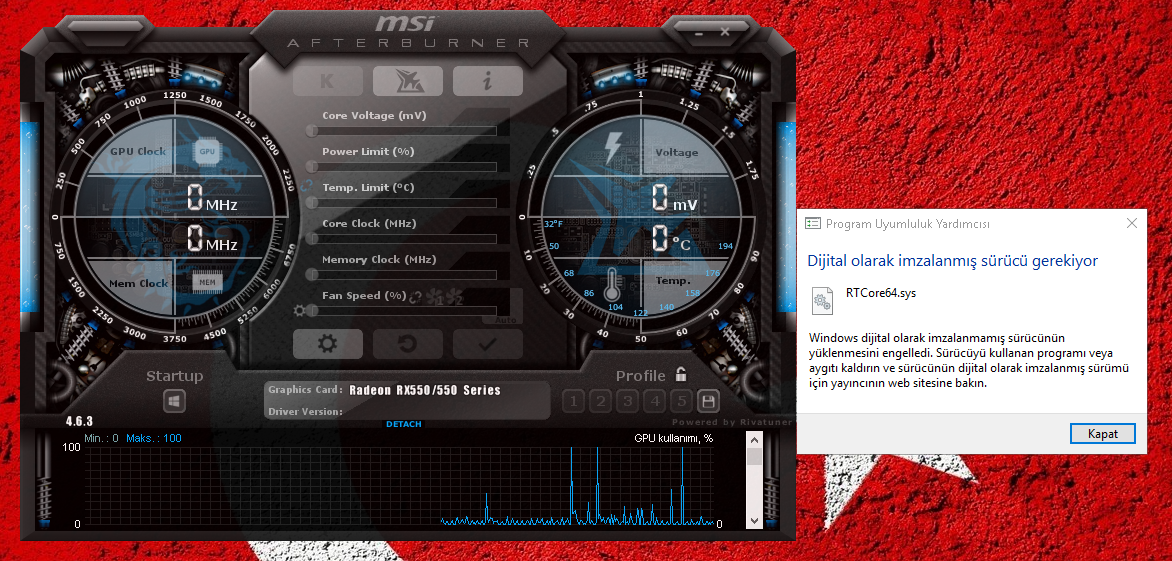Image resolution: width=1172 pixels, height=561 pixels.
Task: Open the information i button
Action: (x=487, y=81)
